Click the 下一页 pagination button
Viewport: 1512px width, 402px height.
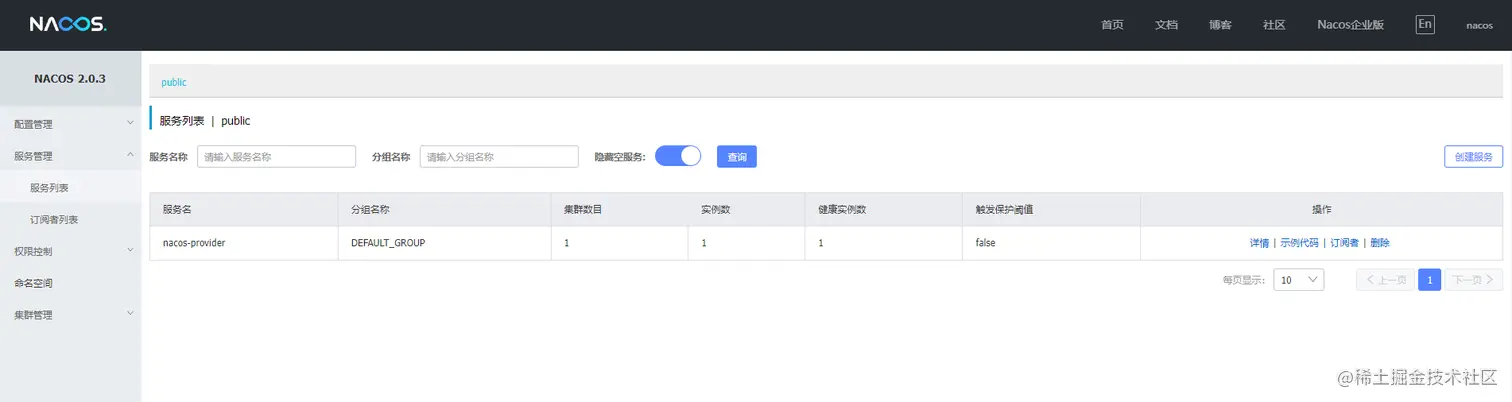point(1475,280)
